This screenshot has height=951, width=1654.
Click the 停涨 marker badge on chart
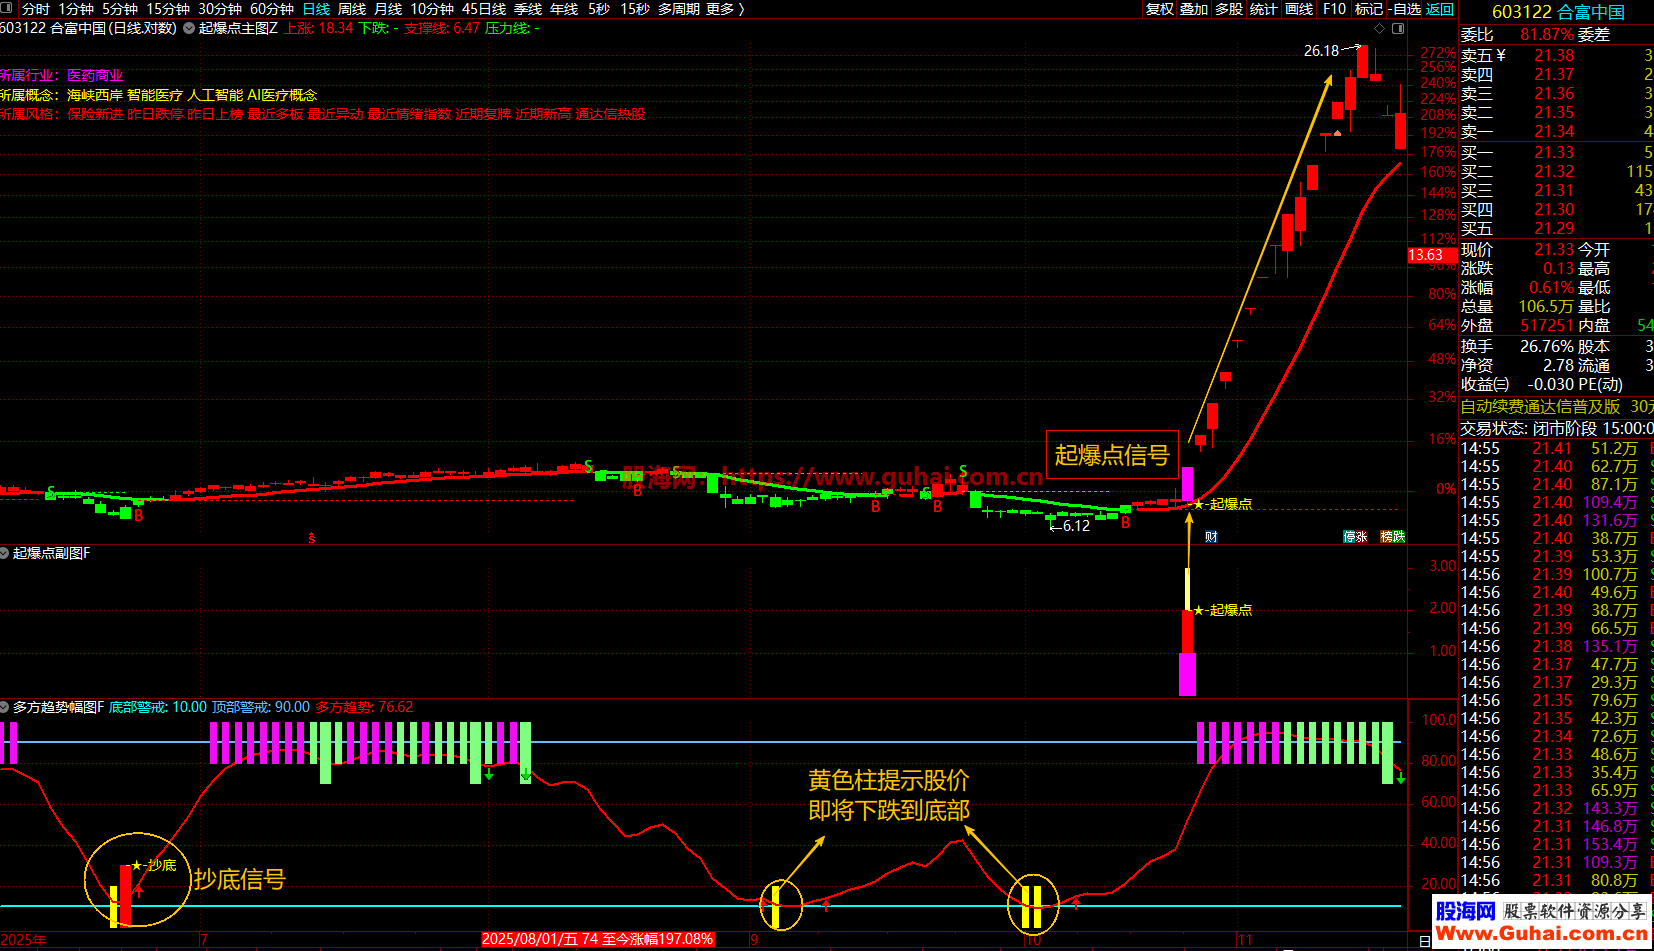point(1355,537)
